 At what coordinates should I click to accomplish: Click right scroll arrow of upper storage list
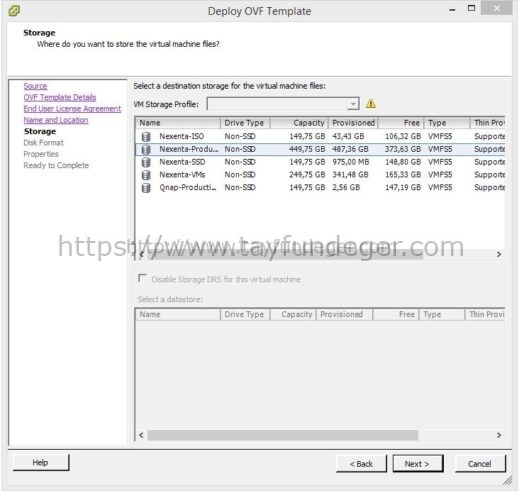pos(499,254)
